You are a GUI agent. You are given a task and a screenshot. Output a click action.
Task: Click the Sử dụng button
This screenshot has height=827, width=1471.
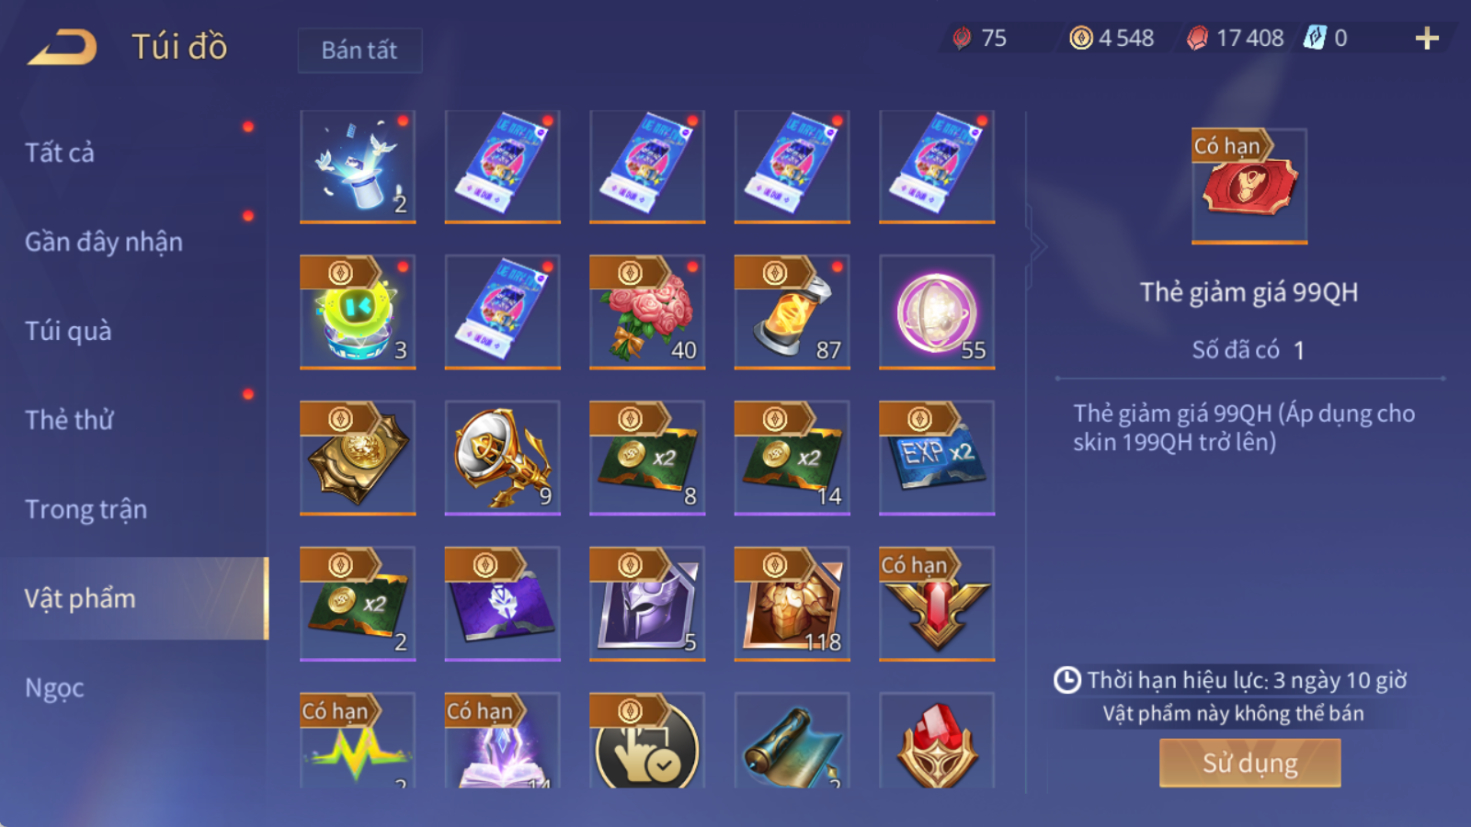point(1250,763)
